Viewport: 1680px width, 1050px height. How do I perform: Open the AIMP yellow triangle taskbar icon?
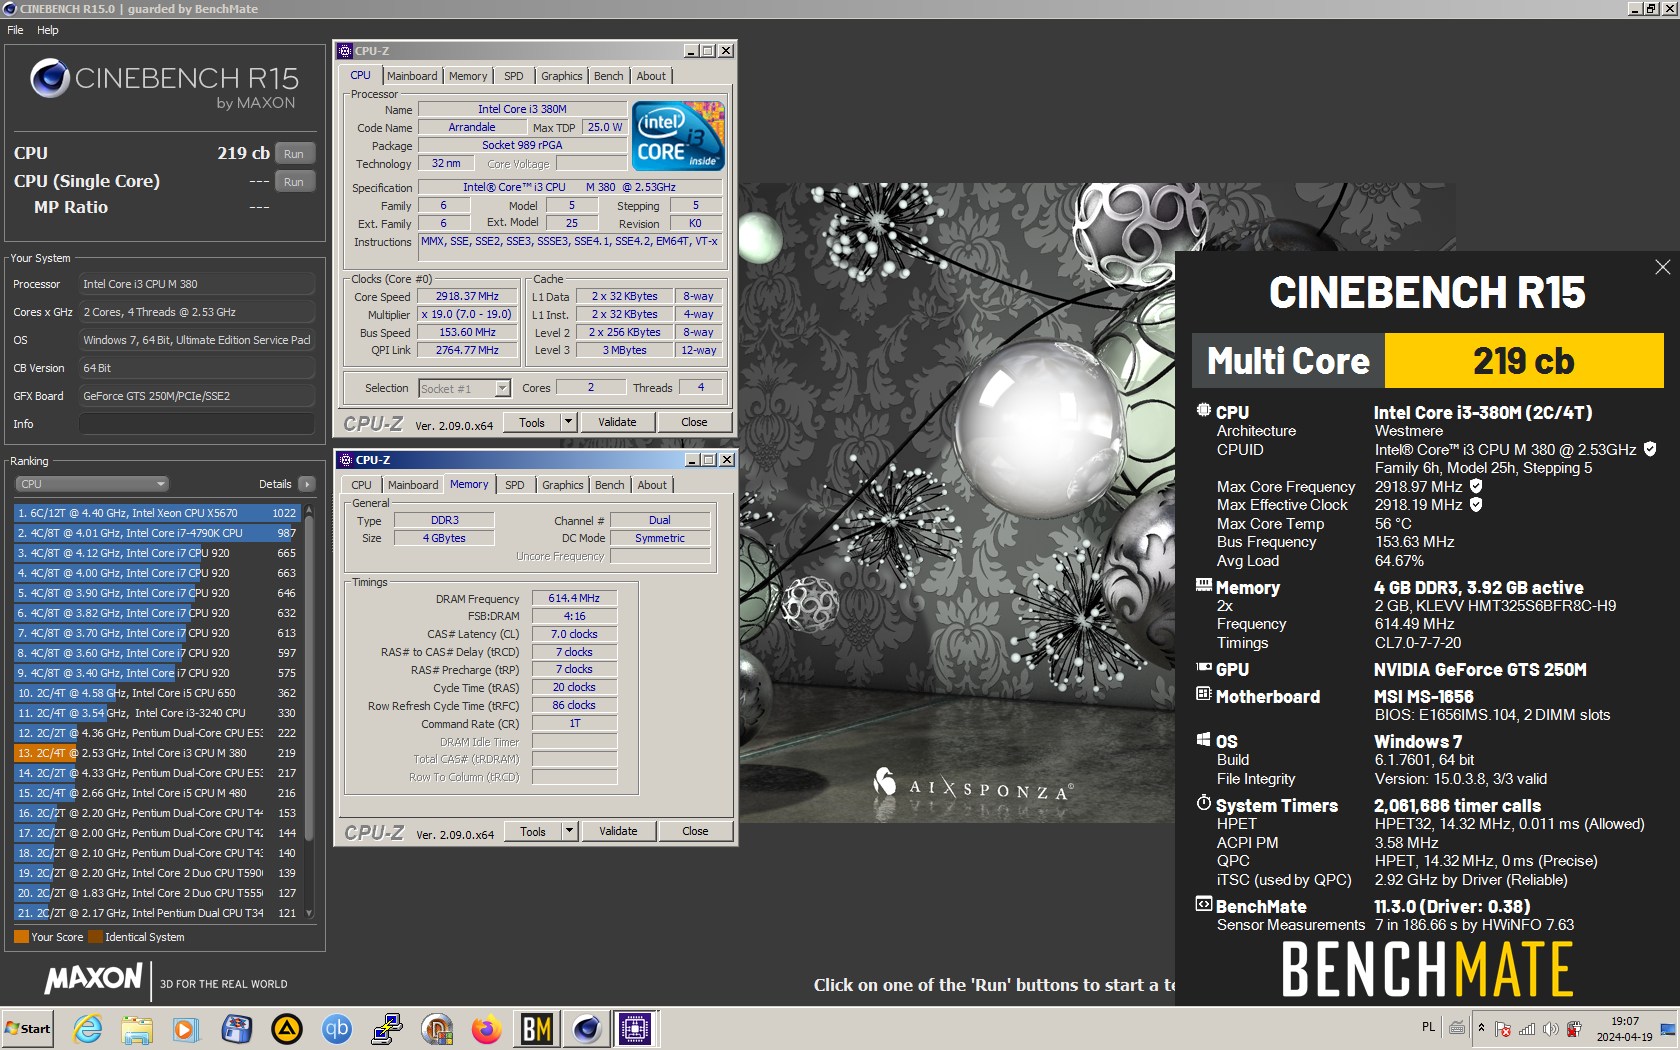click(287, 1028)
